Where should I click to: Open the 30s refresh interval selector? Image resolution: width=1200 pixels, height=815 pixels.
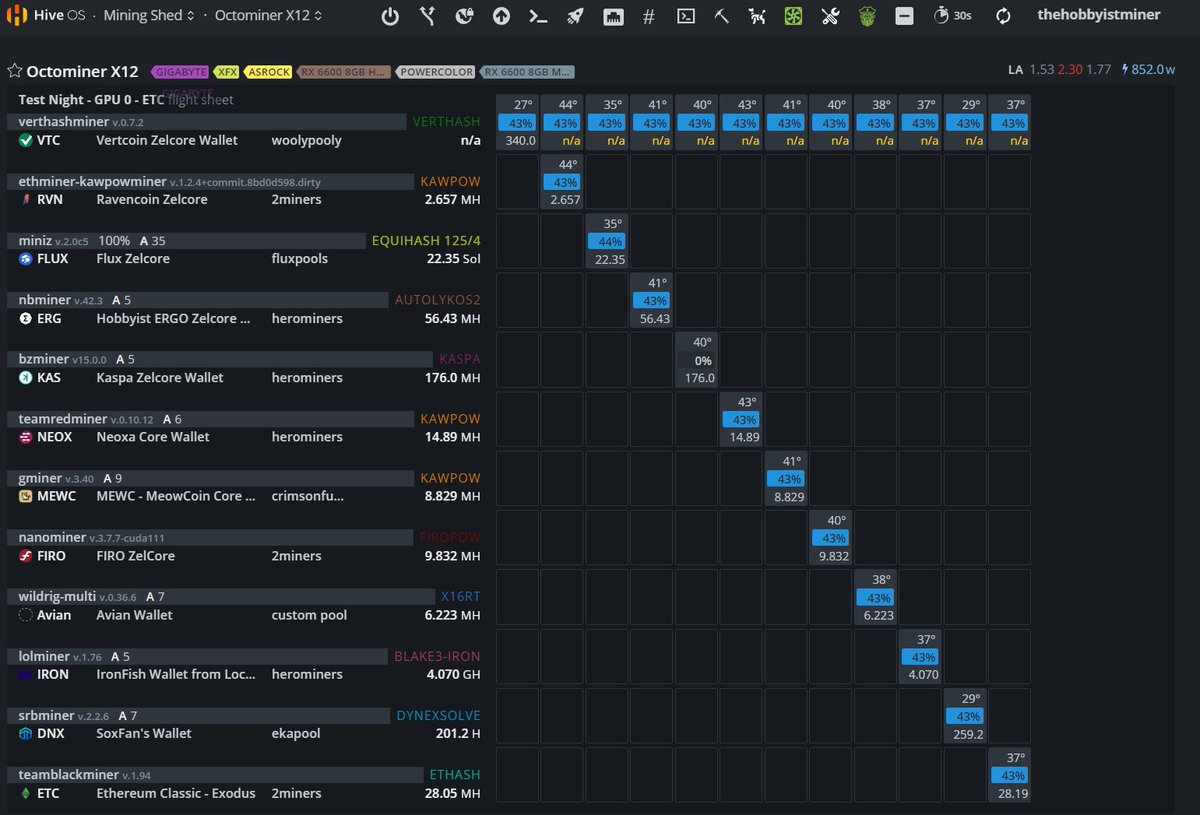coord(952,16)
